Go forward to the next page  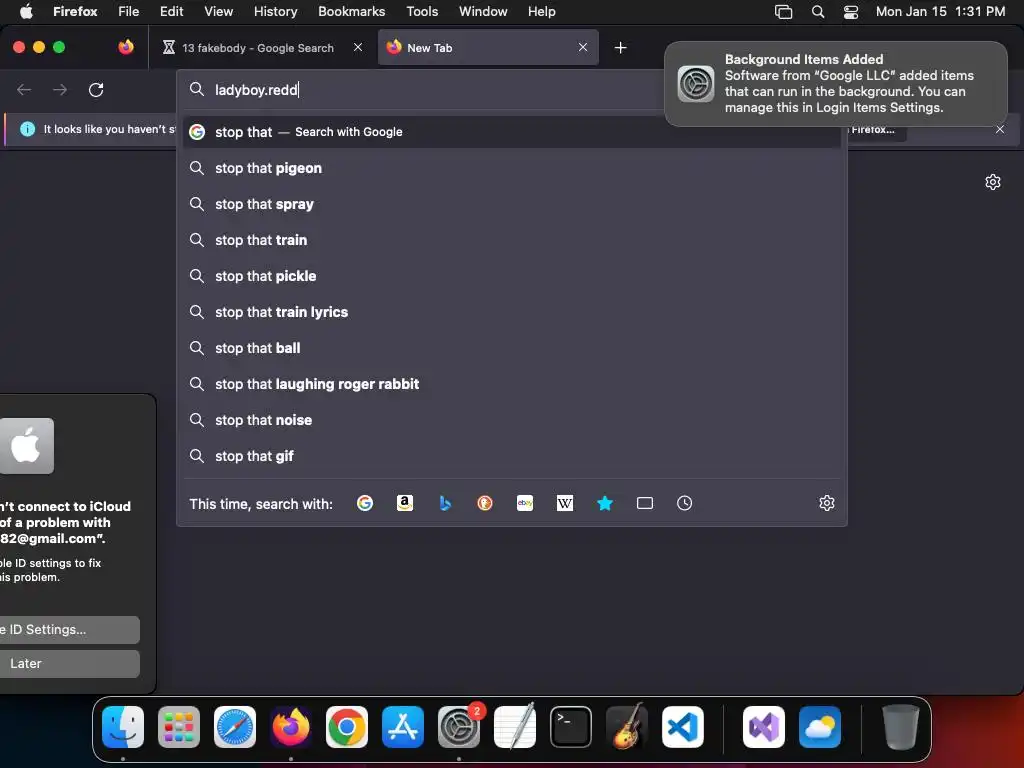60,89
